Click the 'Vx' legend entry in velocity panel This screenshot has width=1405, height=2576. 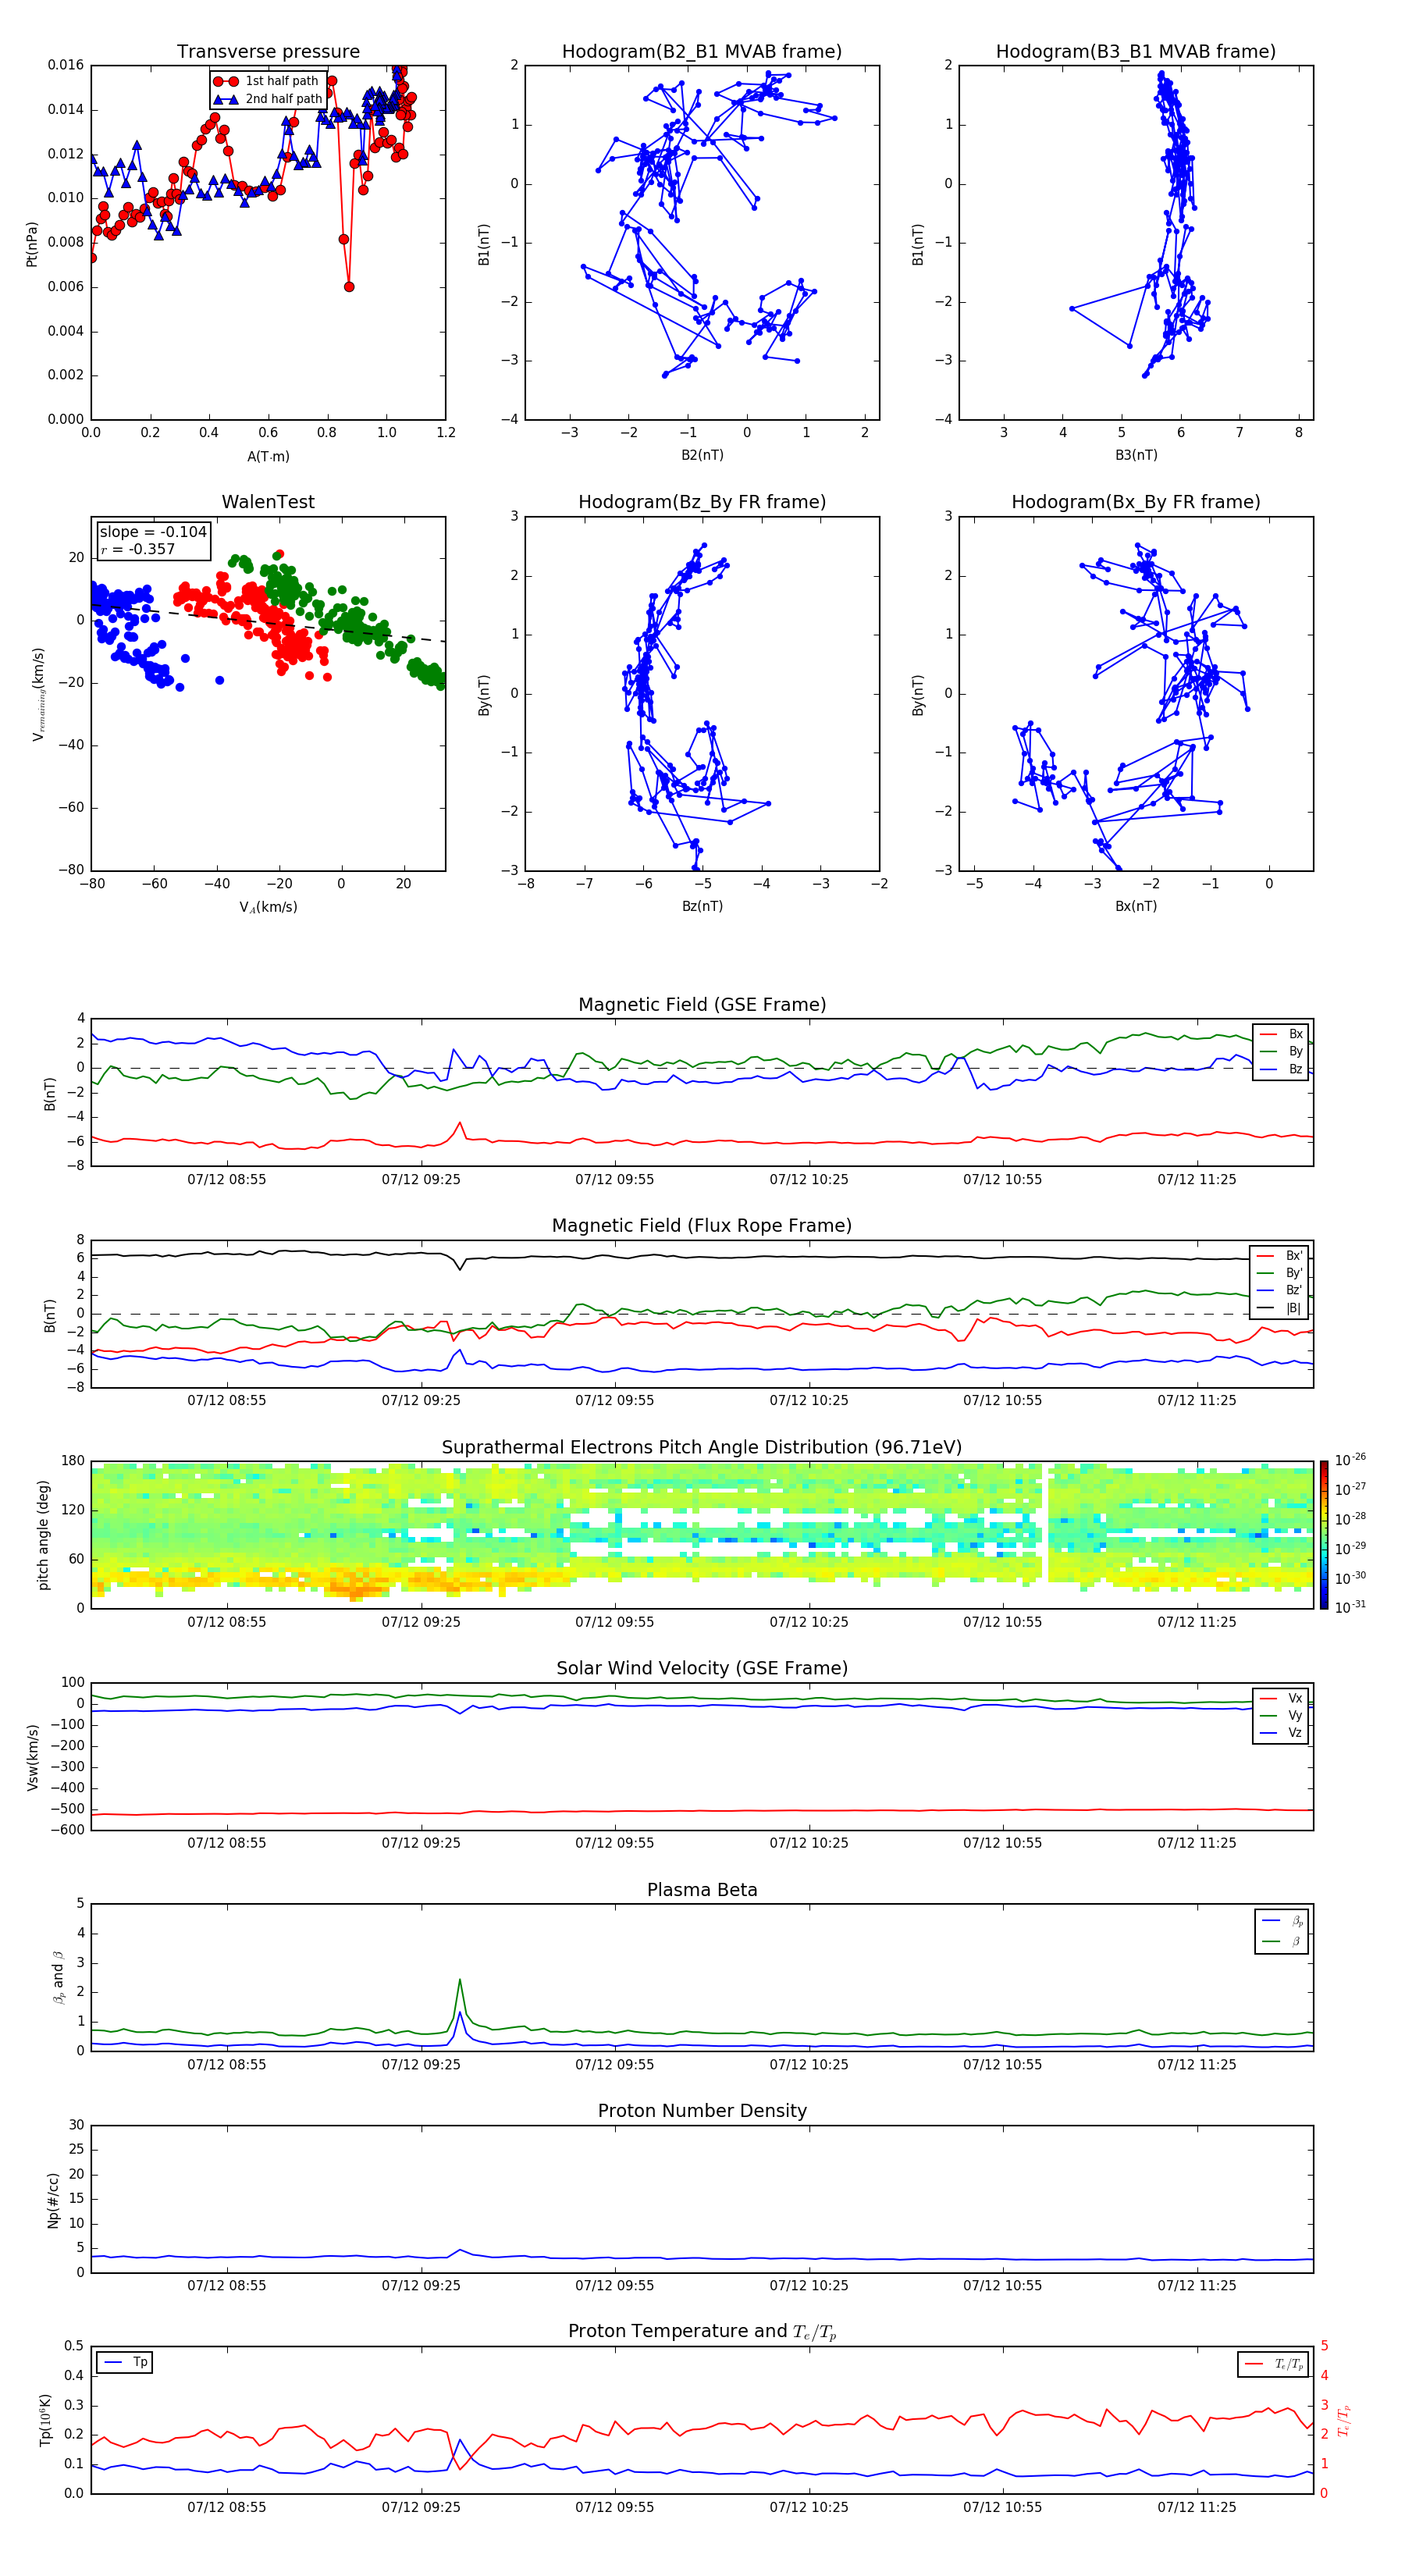point(1282,1698)
